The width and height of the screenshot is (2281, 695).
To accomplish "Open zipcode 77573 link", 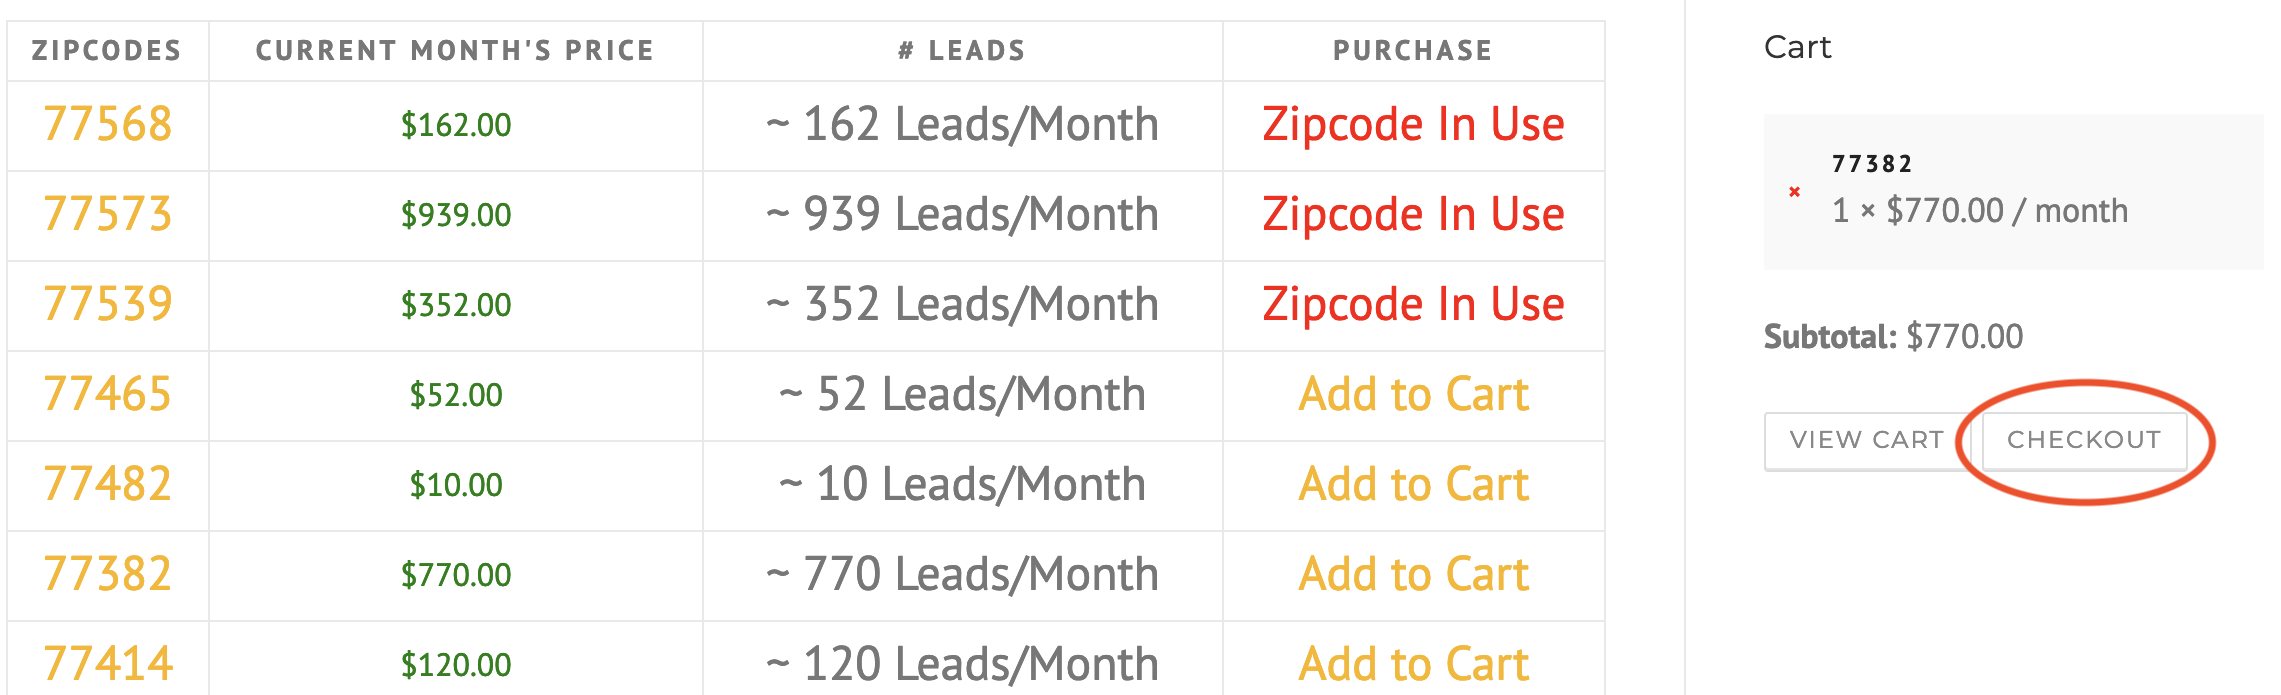I will tap(108, 215).
